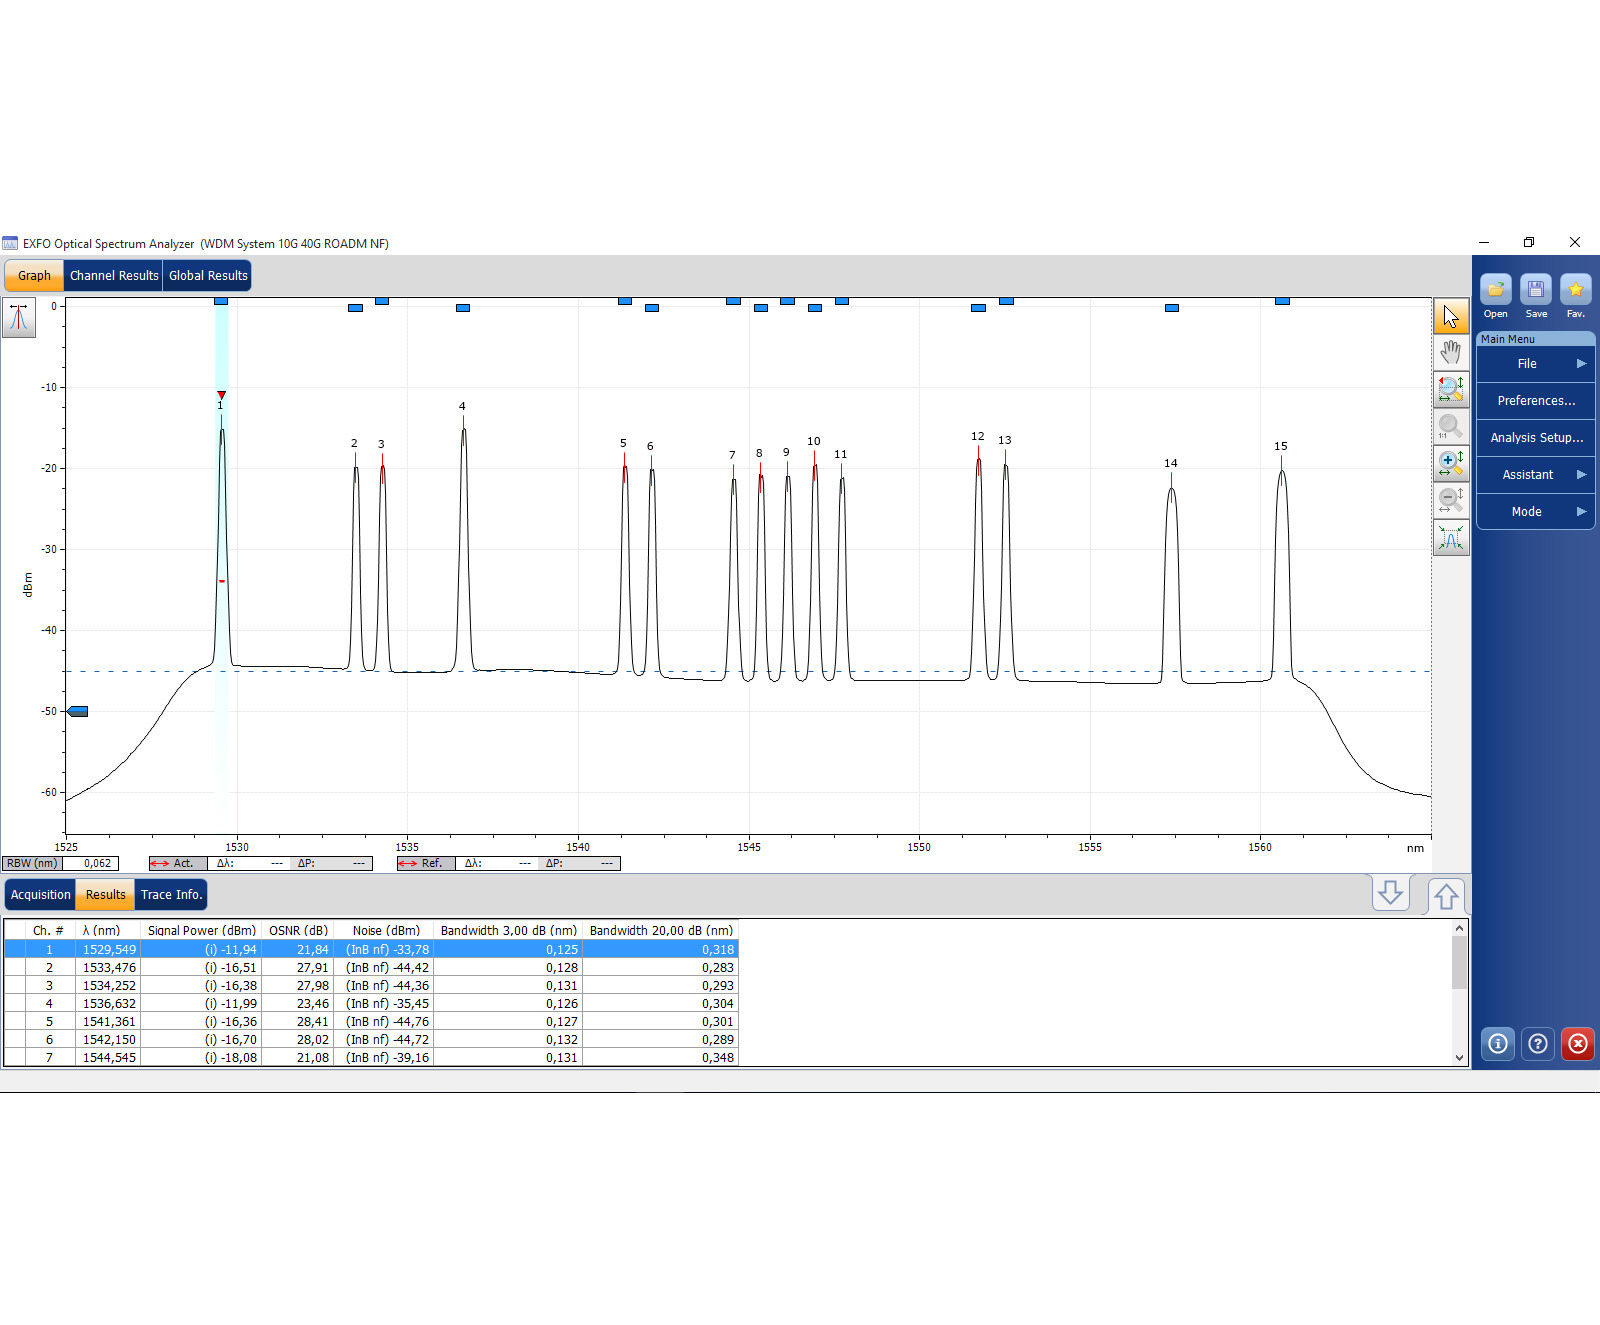
Task: Switch to the Trace Info. tab
Action: (x=171, y=895)
